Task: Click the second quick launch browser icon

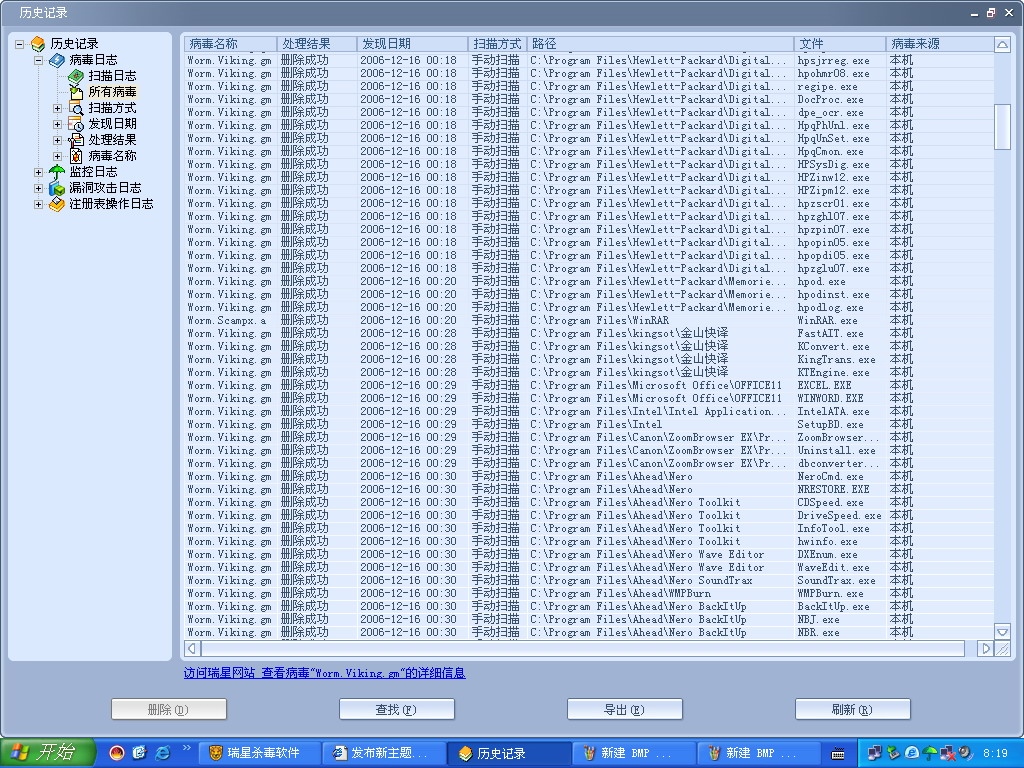Action: pos(139,753)
